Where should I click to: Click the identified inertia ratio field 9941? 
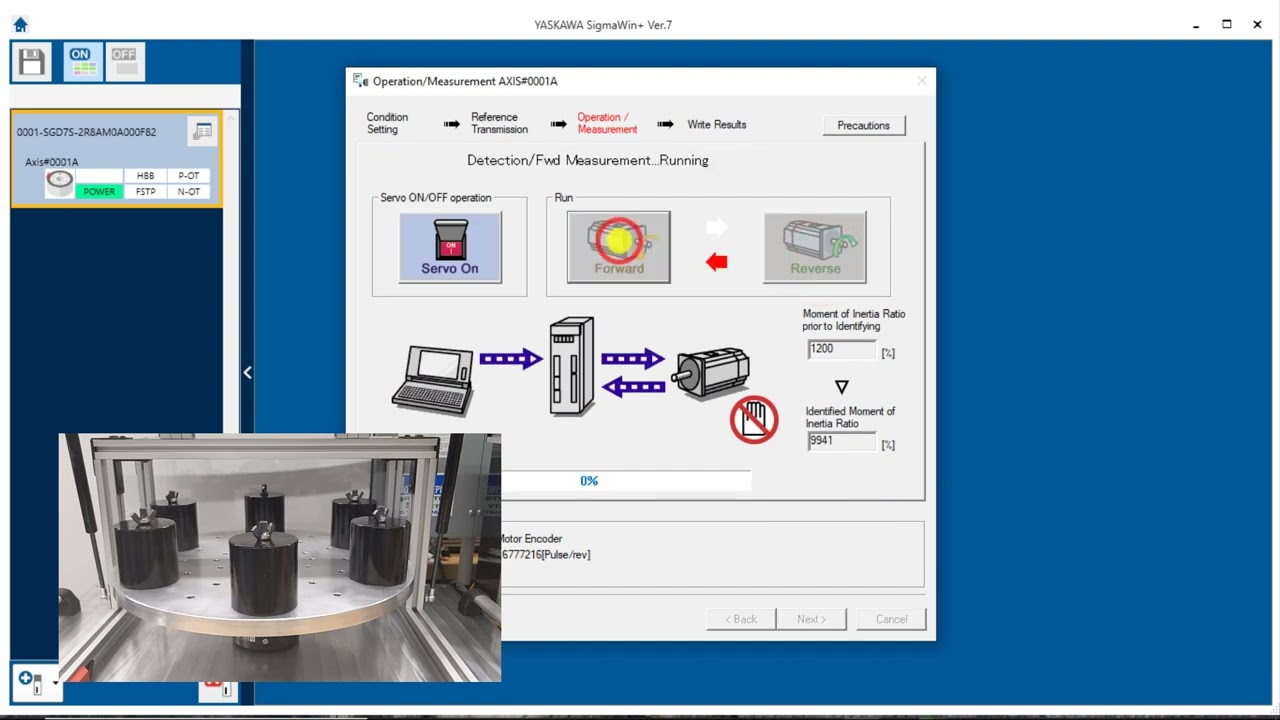point(841,441)
